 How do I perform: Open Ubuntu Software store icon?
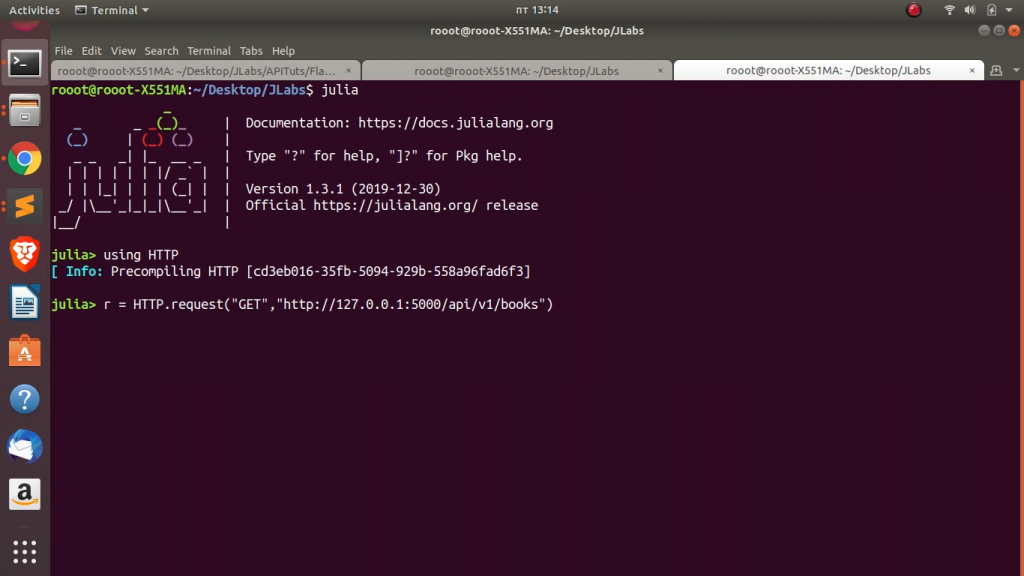click(x=25, y=350)
